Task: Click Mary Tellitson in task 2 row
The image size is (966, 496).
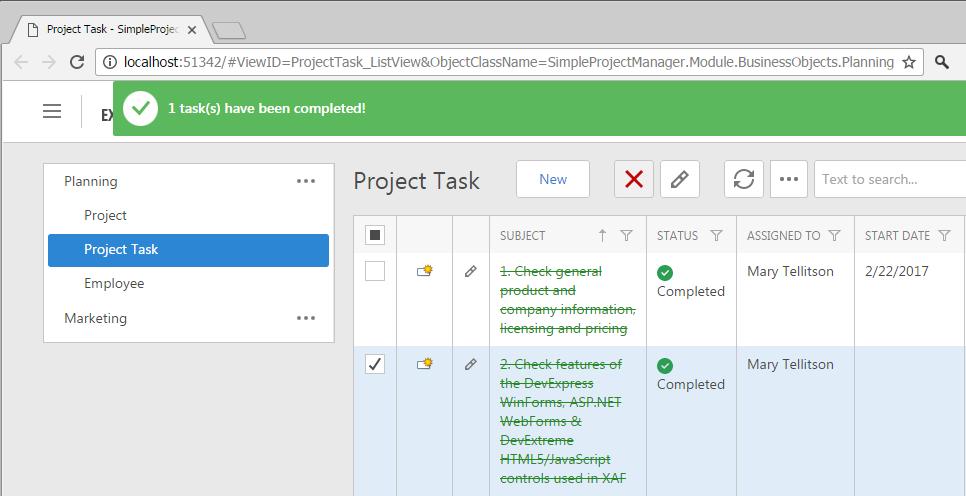Action: [x=790, y=364]
